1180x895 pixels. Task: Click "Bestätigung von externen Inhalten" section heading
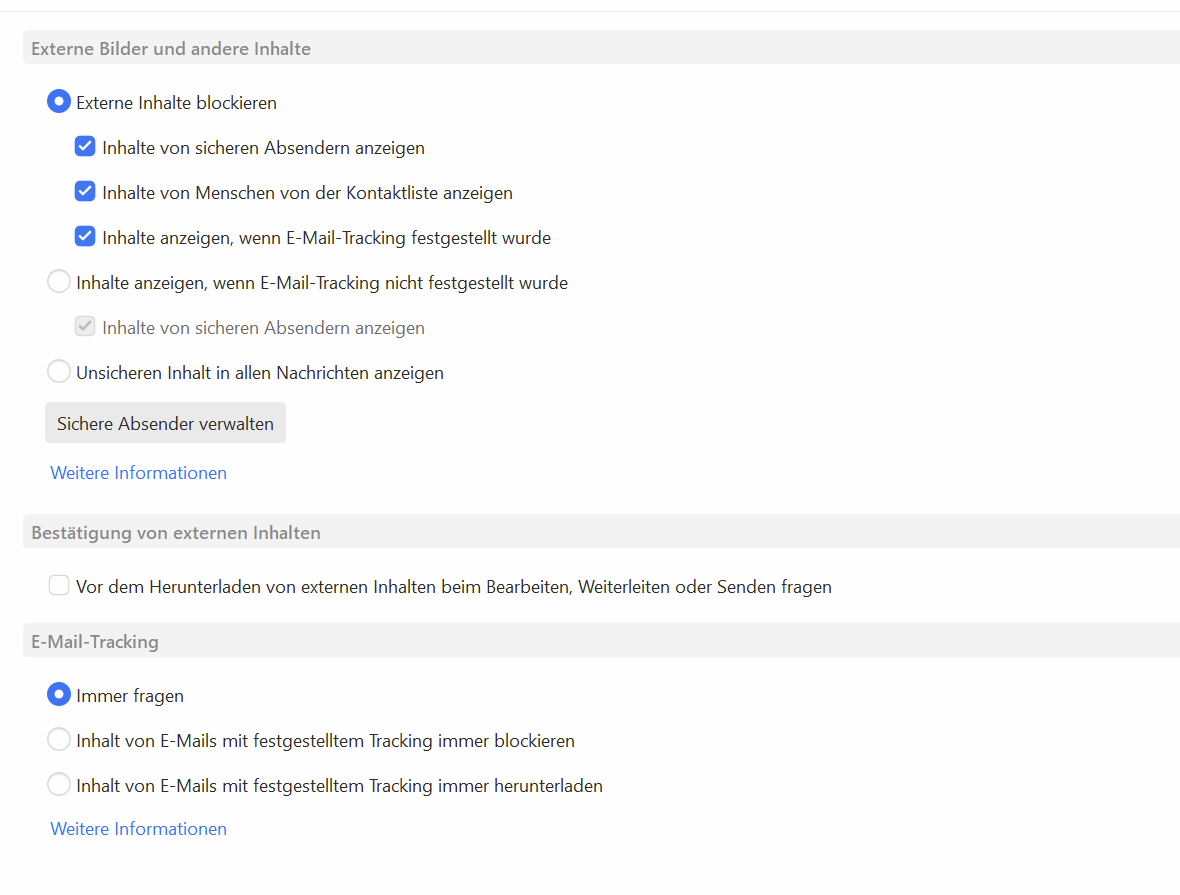tap(176, 532)
